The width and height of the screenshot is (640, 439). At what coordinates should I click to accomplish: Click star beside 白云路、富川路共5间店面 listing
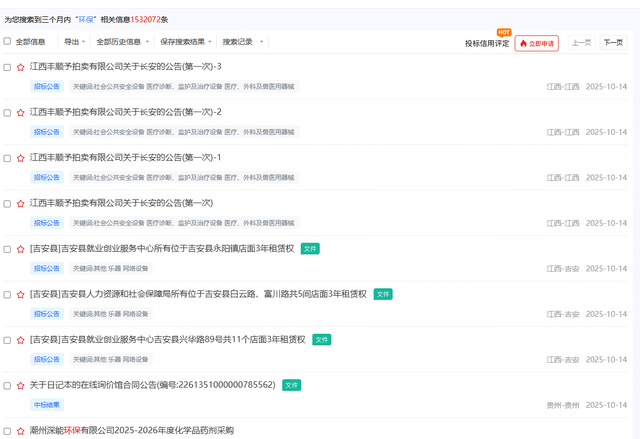[x=20, y=295]
